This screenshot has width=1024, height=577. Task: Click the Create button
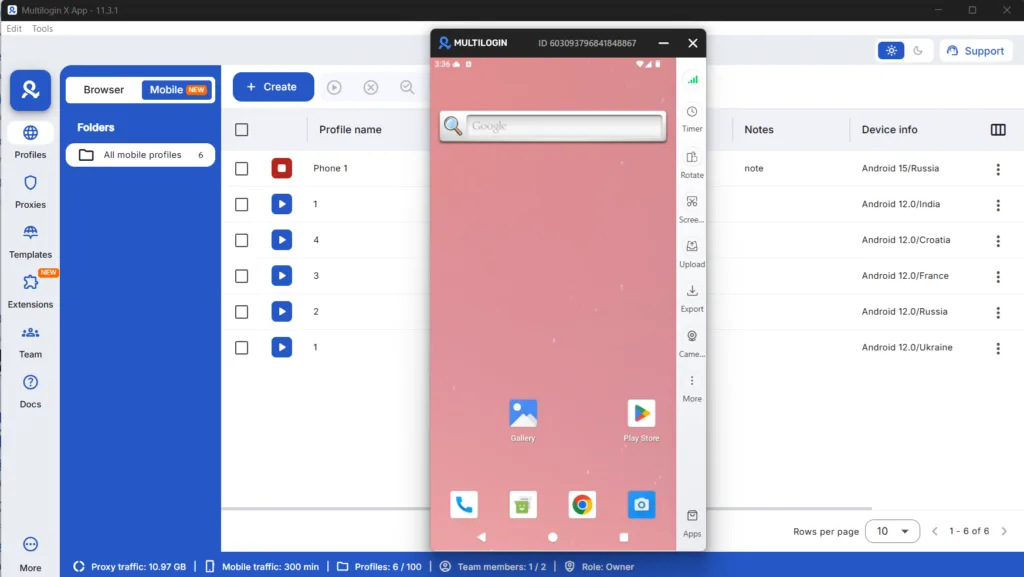(272, 87)
